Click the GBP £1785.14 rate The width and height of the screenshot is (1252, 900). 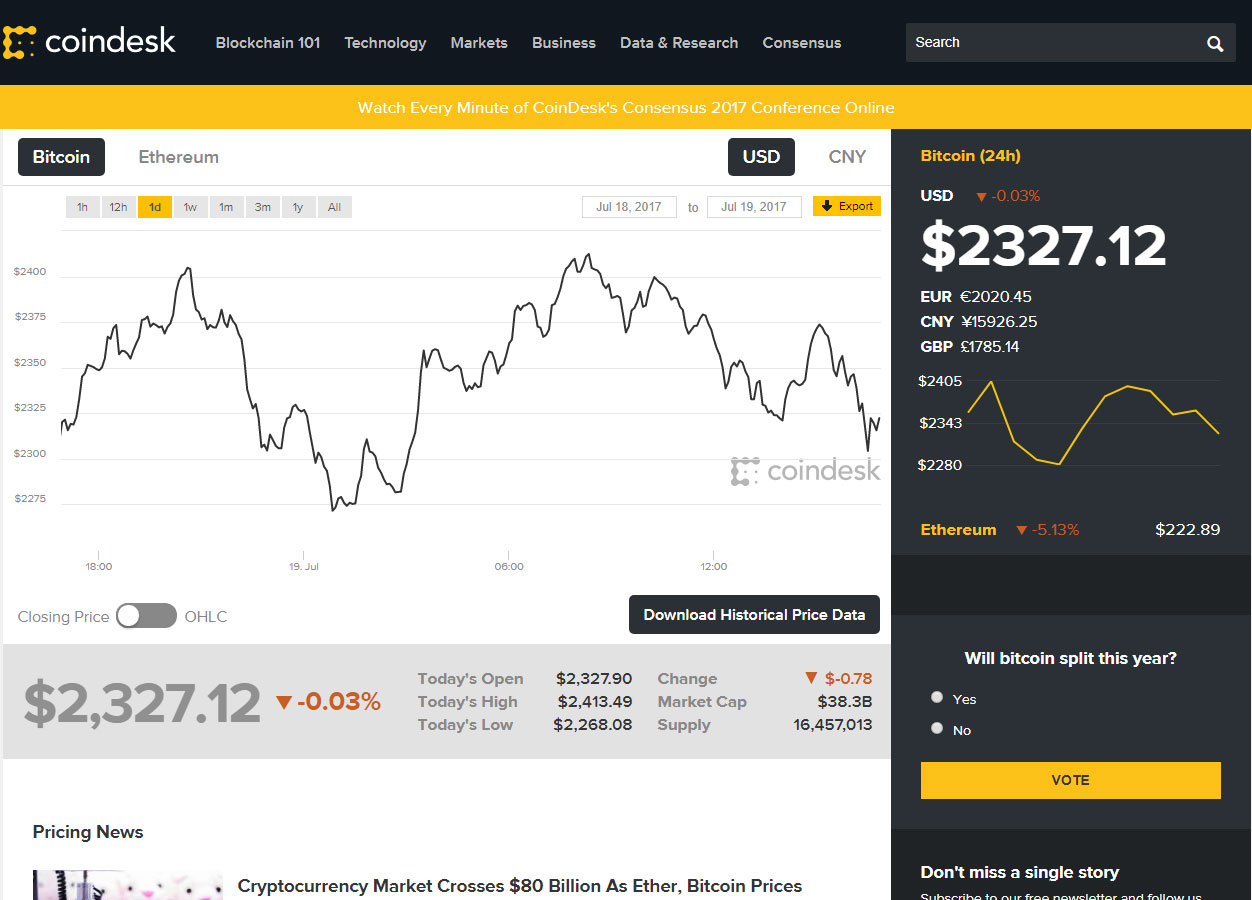(970, 347)
